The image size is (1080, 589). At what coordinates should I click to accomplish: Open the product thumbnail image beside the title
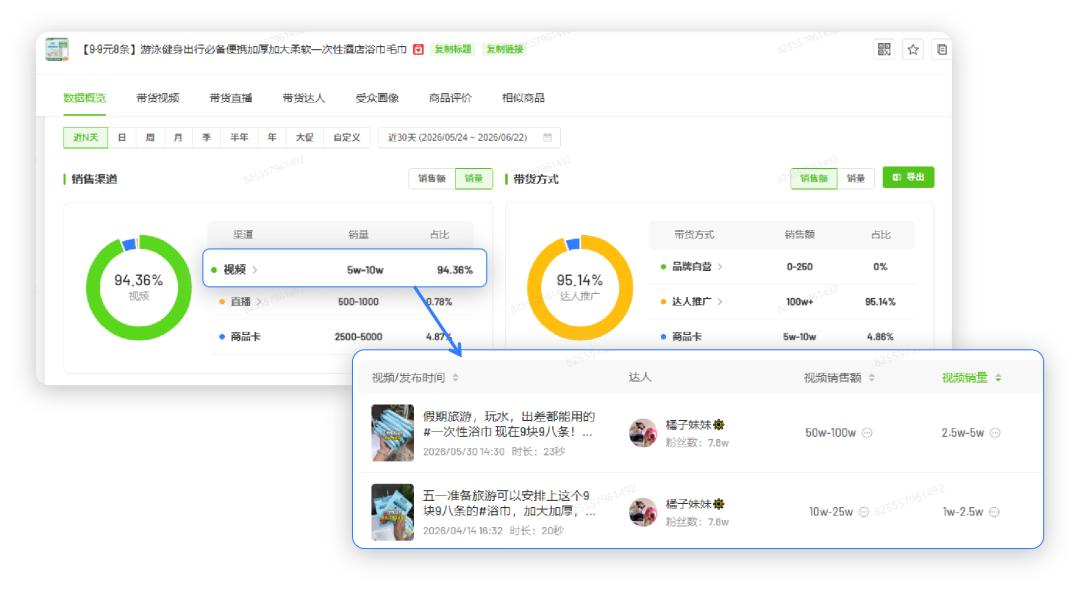tap(57, 49)
